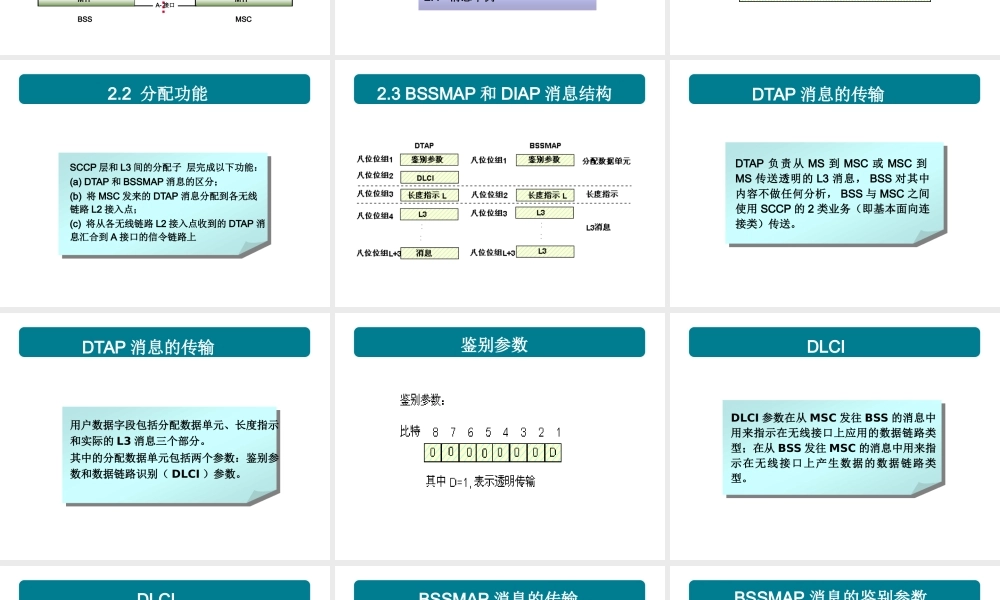
Task: Click the 'MSC' label in the top slide
Action: coord(244,19)
